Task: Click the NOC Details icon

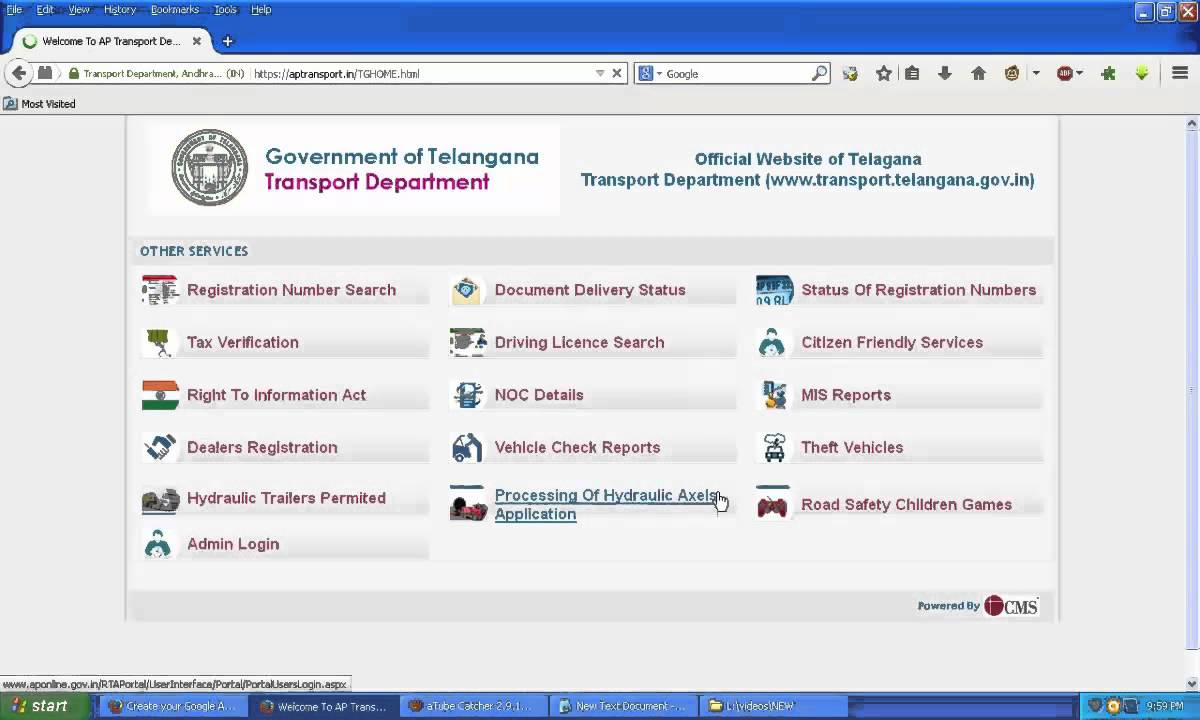Action: (467, 395)
